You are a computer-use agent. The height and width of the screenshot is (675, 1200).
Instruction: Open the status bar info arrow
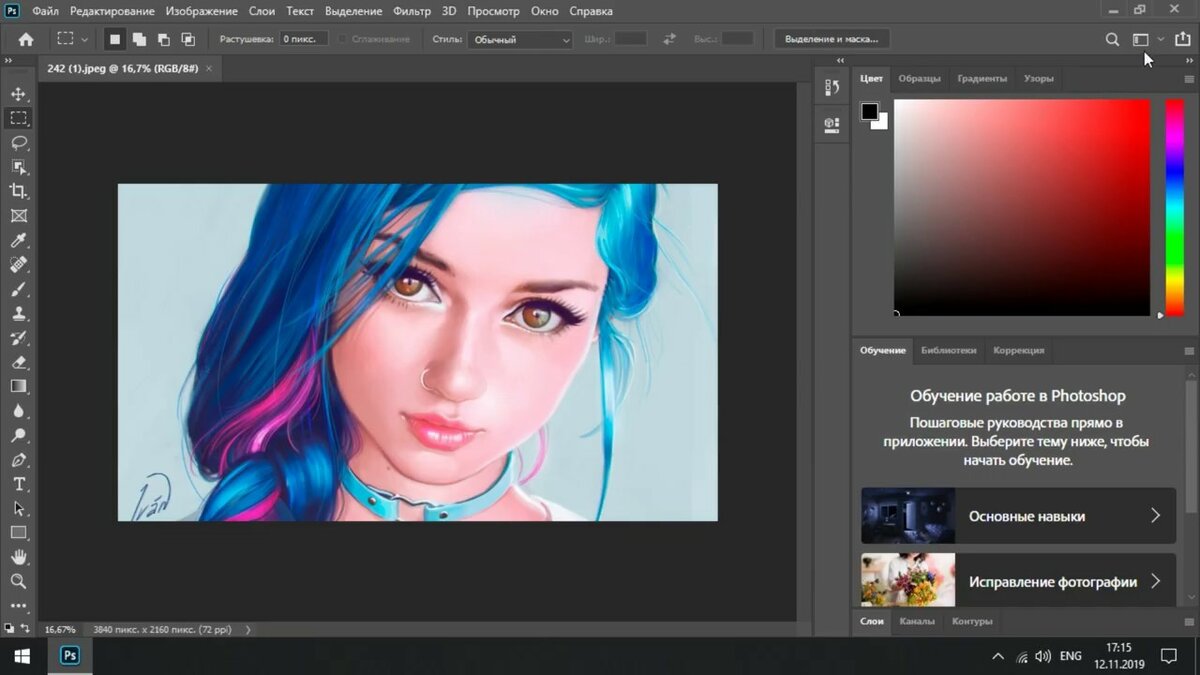(248, 630)
